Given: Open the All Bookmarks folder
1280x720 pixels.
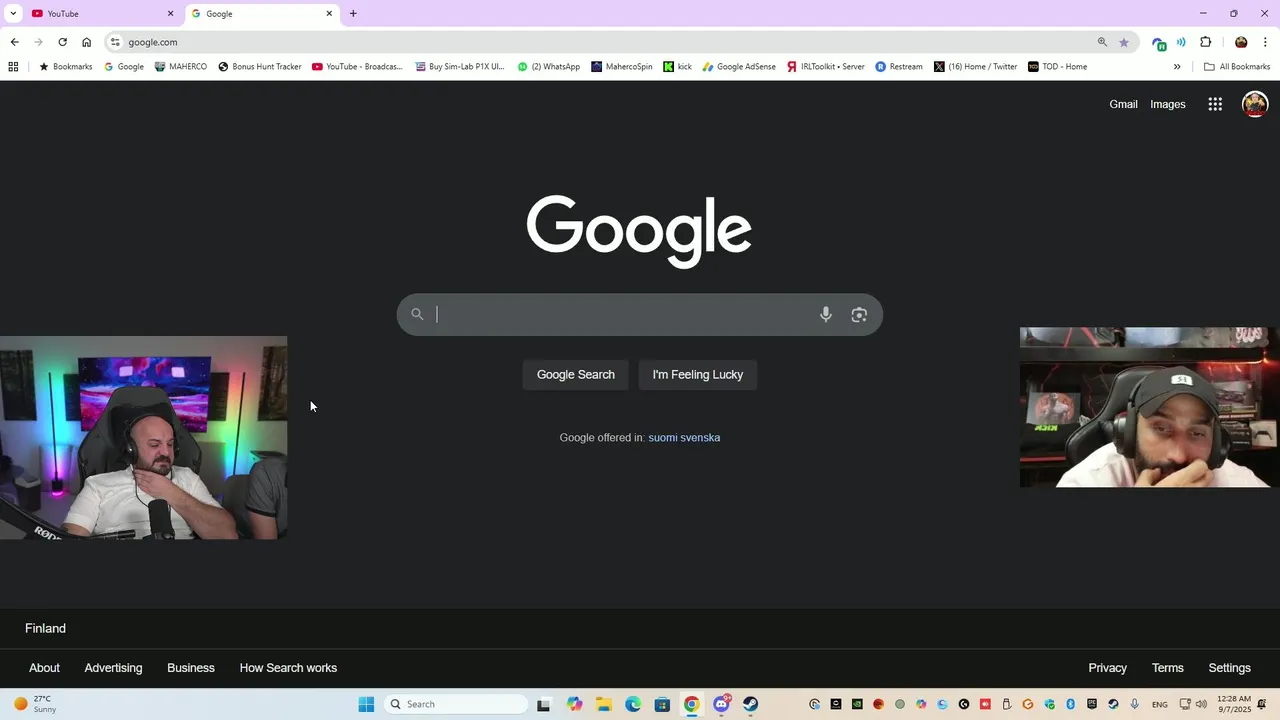Looking at the screenshot, I should [x=1237, y=67].
